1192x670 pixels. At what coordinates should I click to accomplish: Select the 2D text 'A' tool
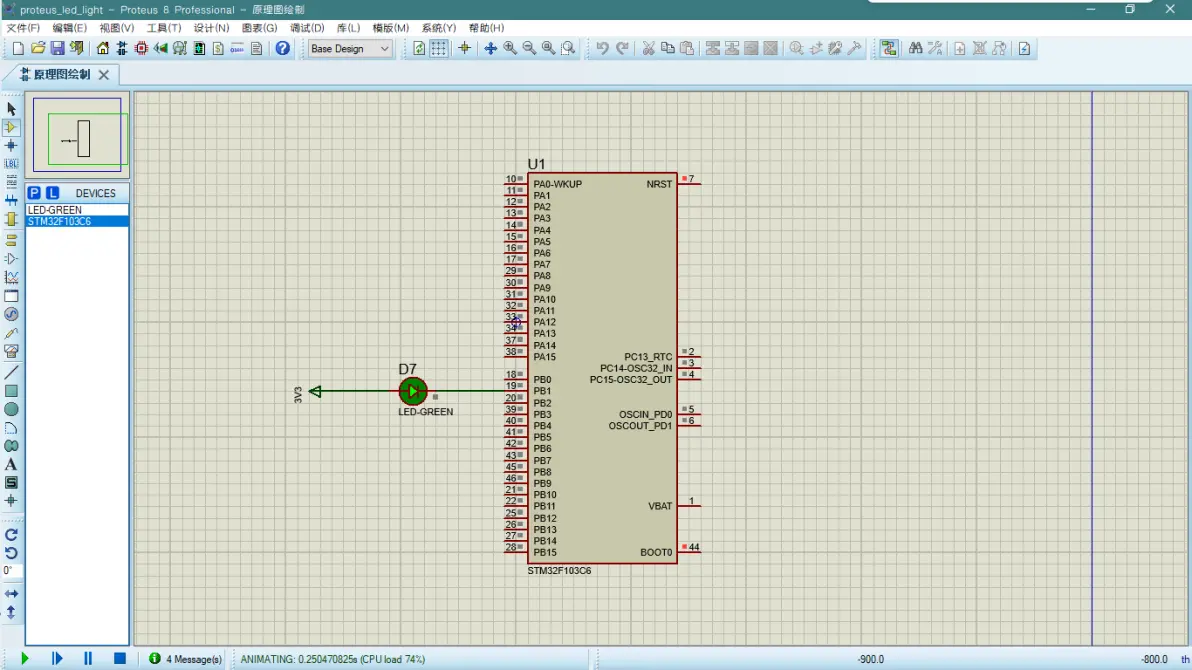(x=11, y=464)
